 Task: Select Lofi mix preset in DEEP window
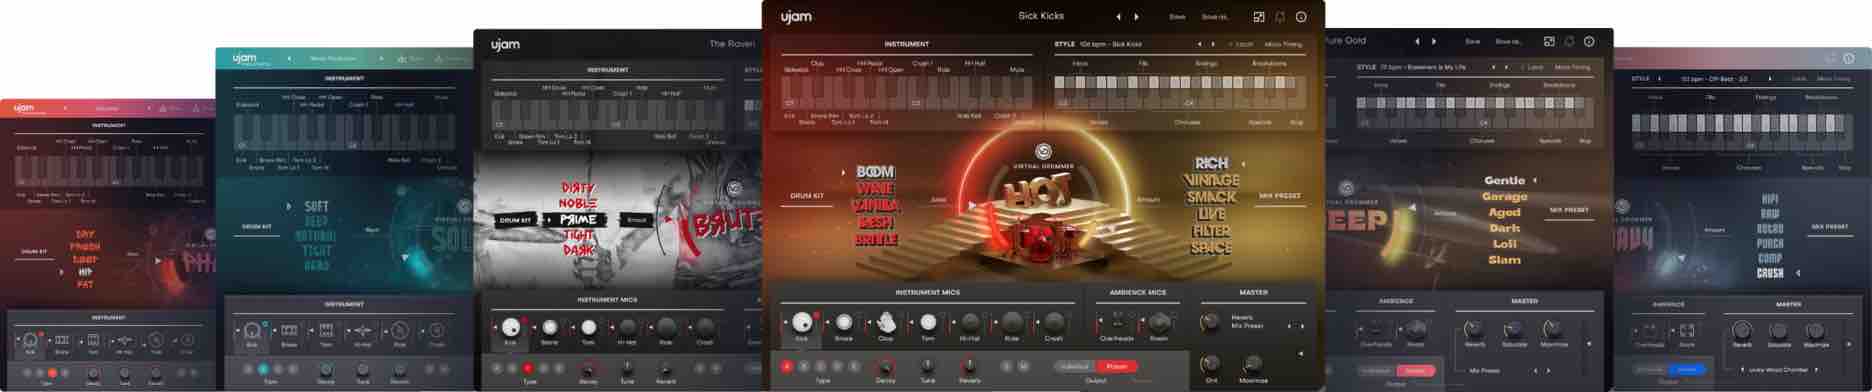tap(1505, 244)
